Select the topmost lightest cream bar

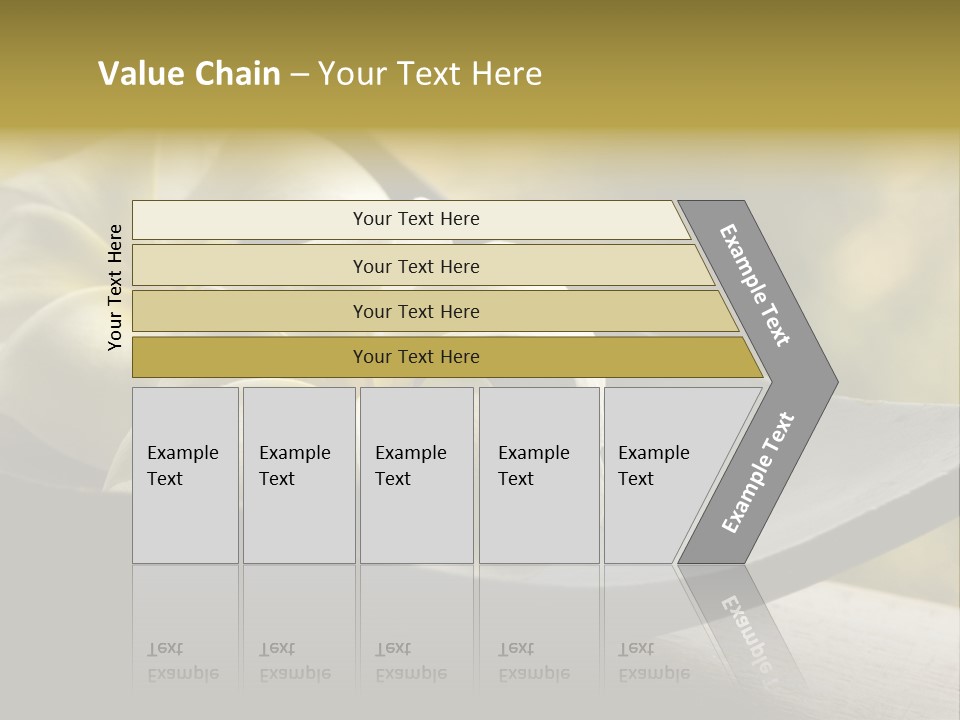(415, 219)
